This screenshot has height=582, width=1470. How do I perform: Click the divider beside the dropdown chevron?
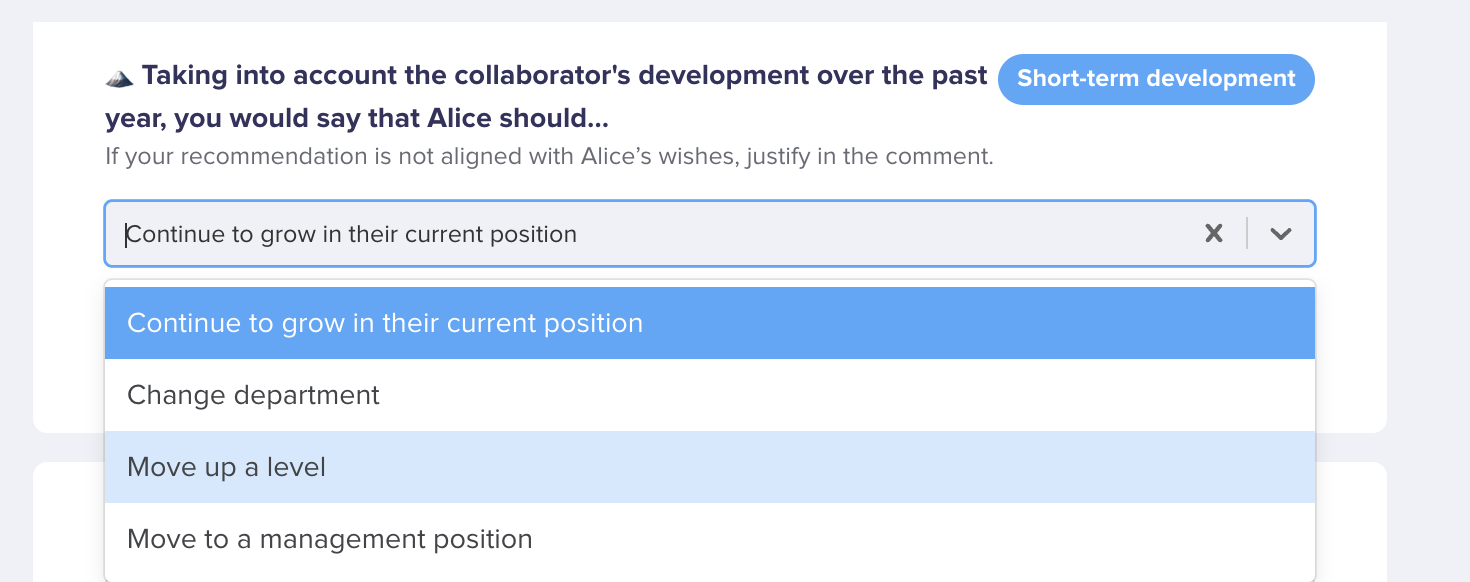pyautogui.click(x=1247, y=234)
